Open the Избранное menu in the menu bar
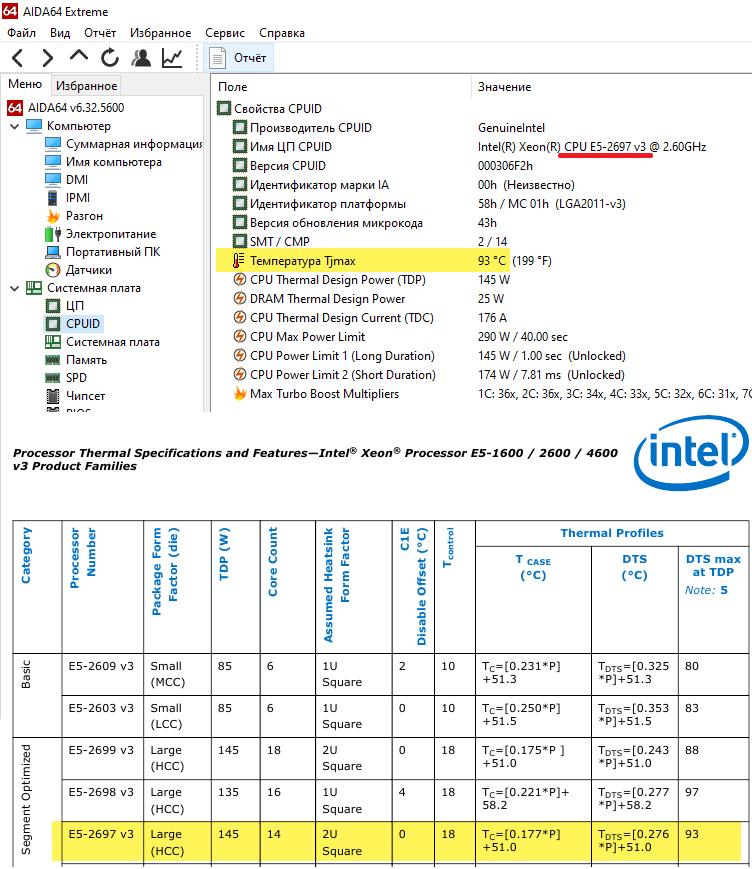This screenshot has height=869, width=752. point(160,33)
